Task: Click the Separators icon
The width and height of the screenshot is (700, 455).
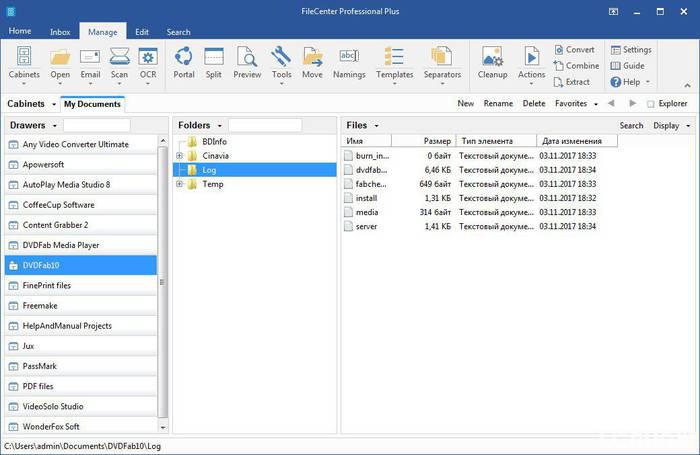Action: coord(442,65)
